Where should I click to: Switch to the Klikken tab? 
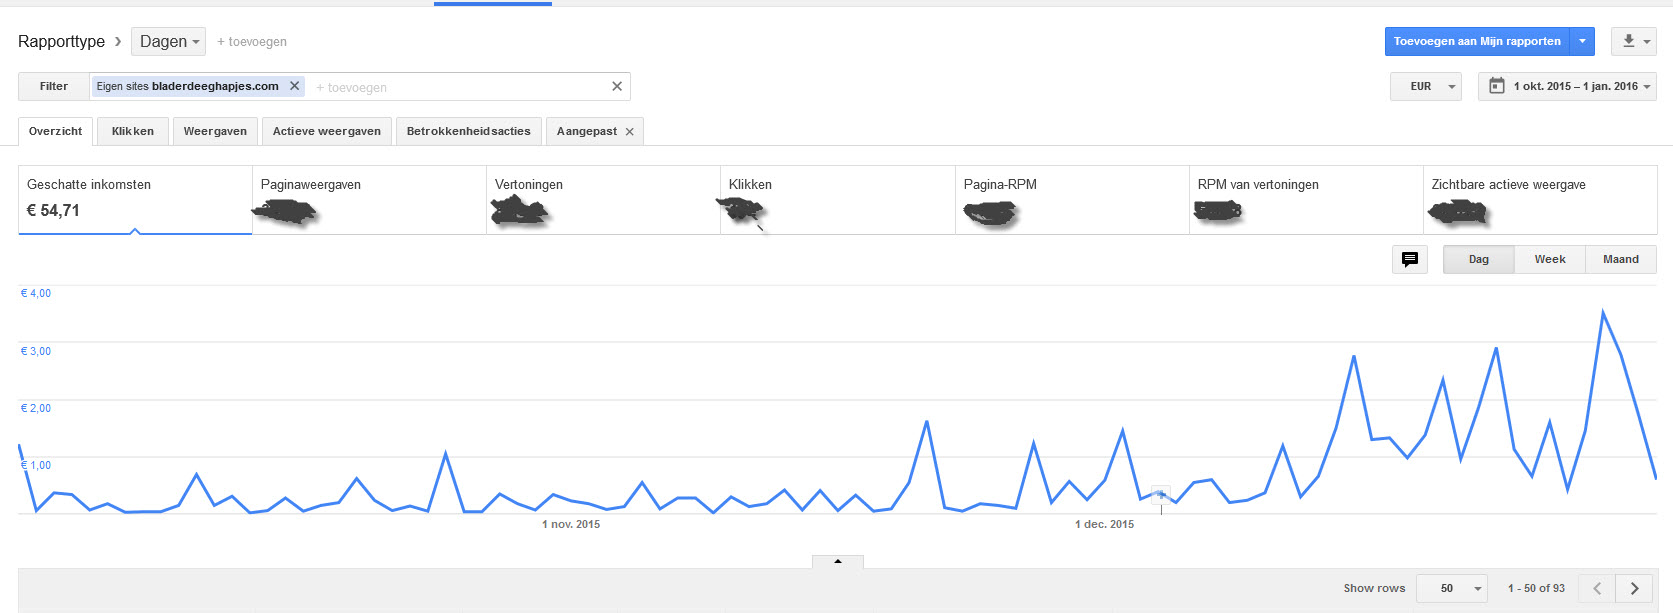133,131
